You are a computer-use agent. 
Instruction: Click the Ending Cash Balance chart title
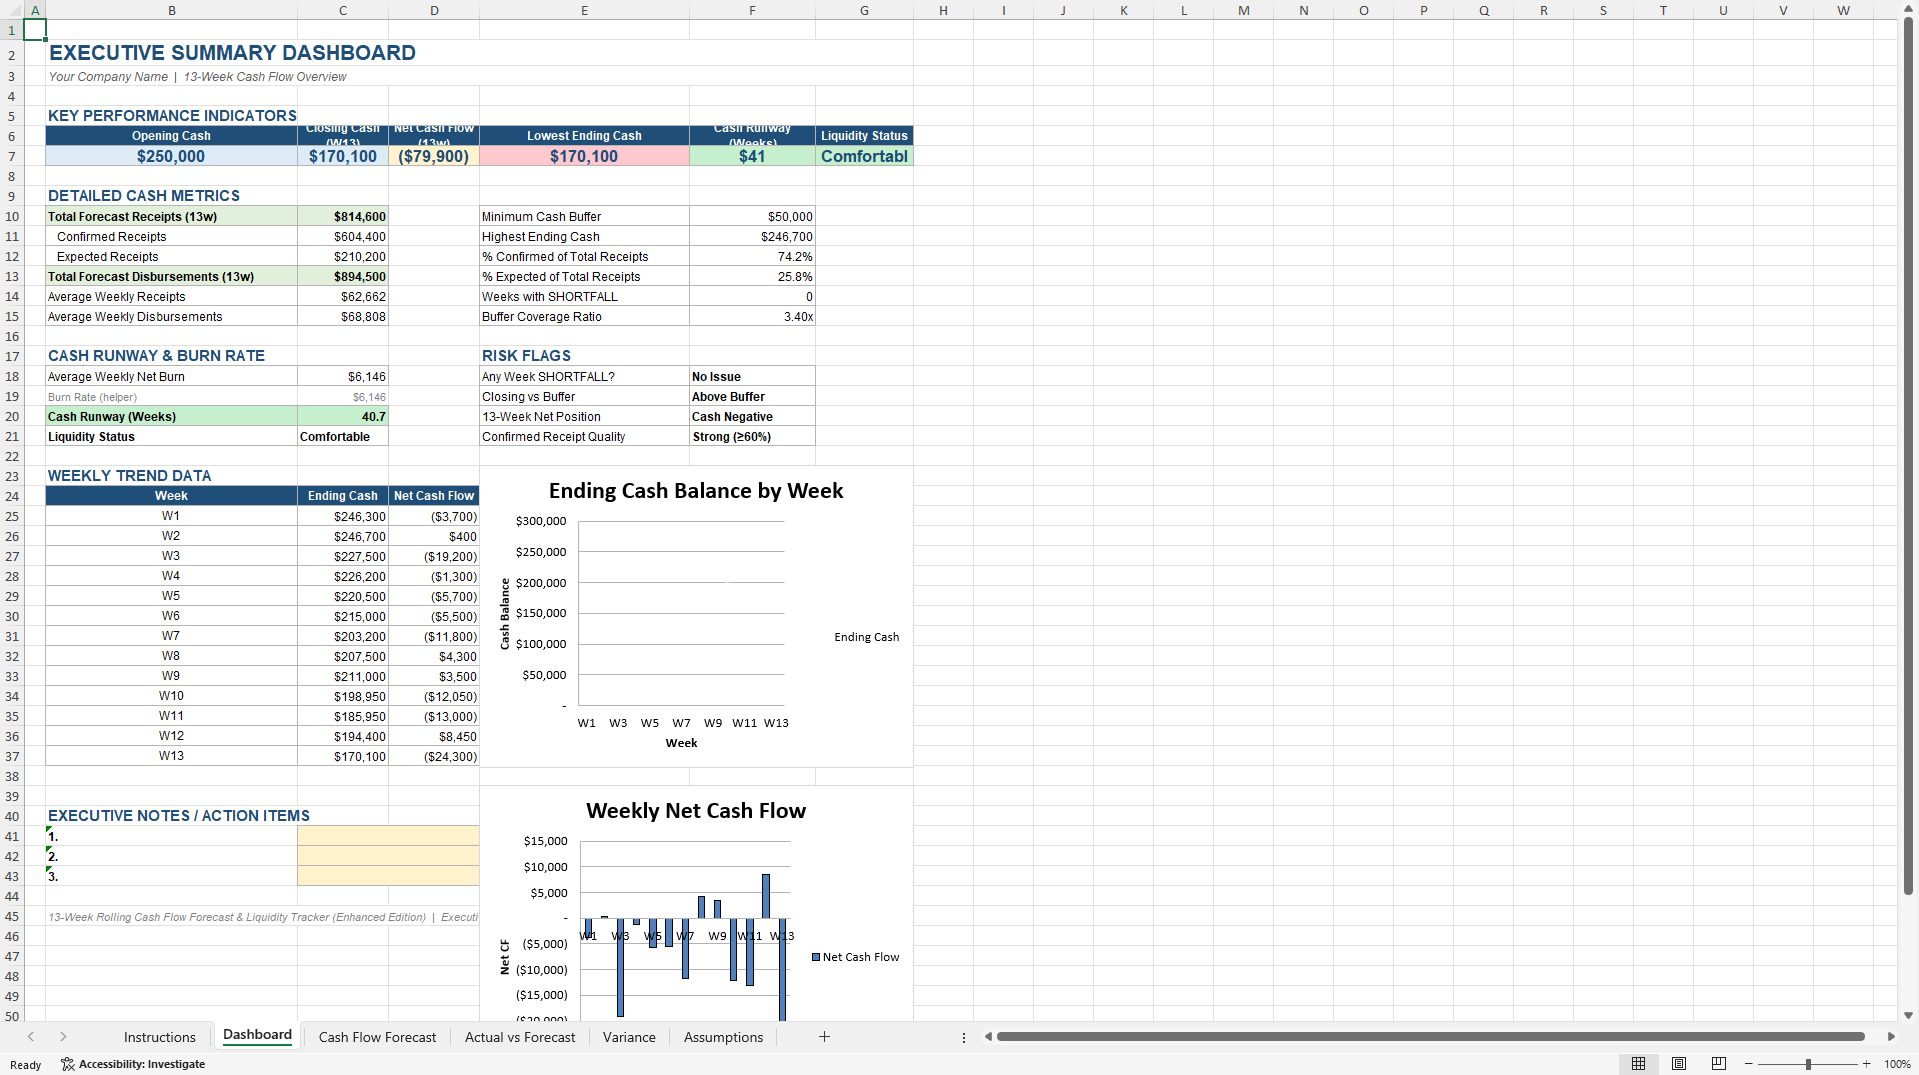[696, 491]
